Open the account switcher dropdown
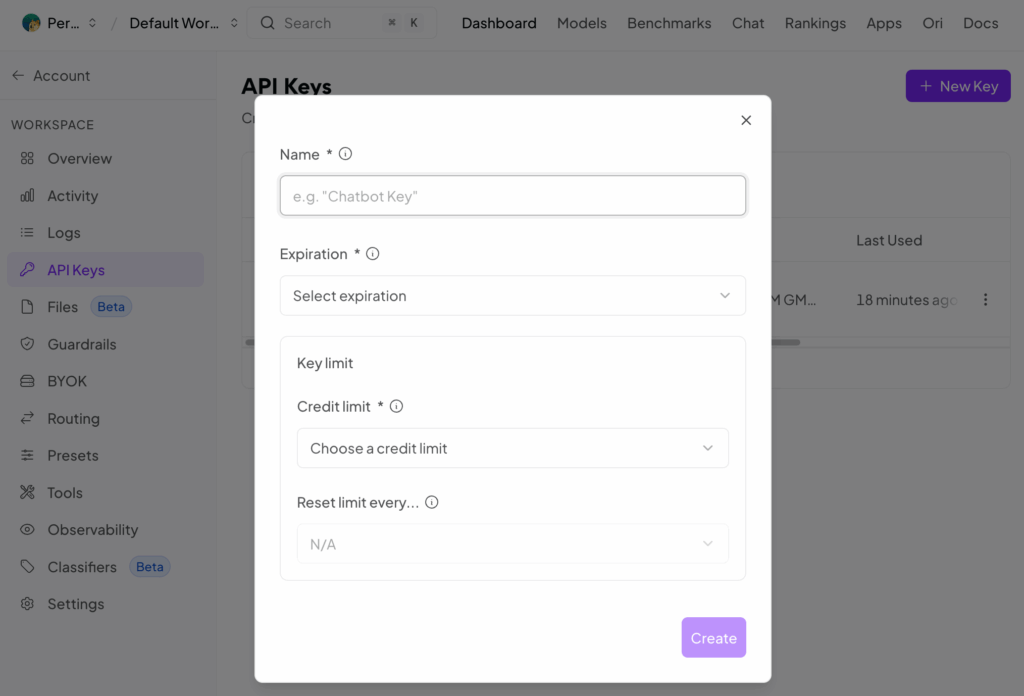The image size is (1024, 696). pos(59,23)
